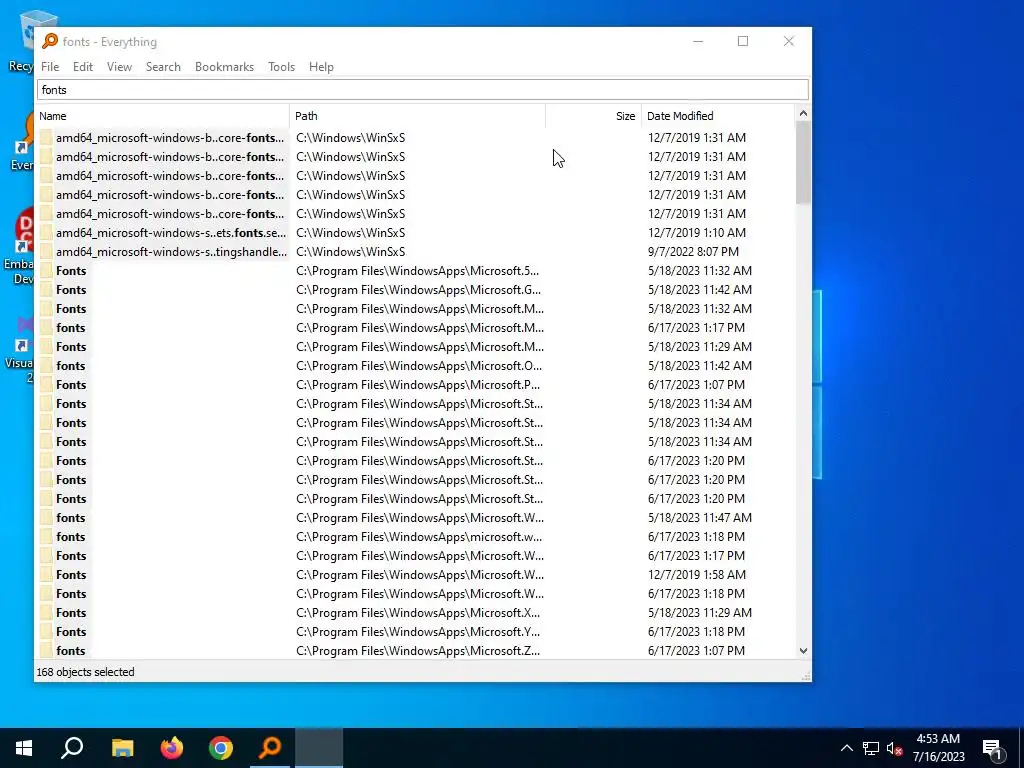The width and height of the screenshot is (1024, 768).
Task: Click the Everything magnifier icon in title bar
Action: [x=50, y=41]
